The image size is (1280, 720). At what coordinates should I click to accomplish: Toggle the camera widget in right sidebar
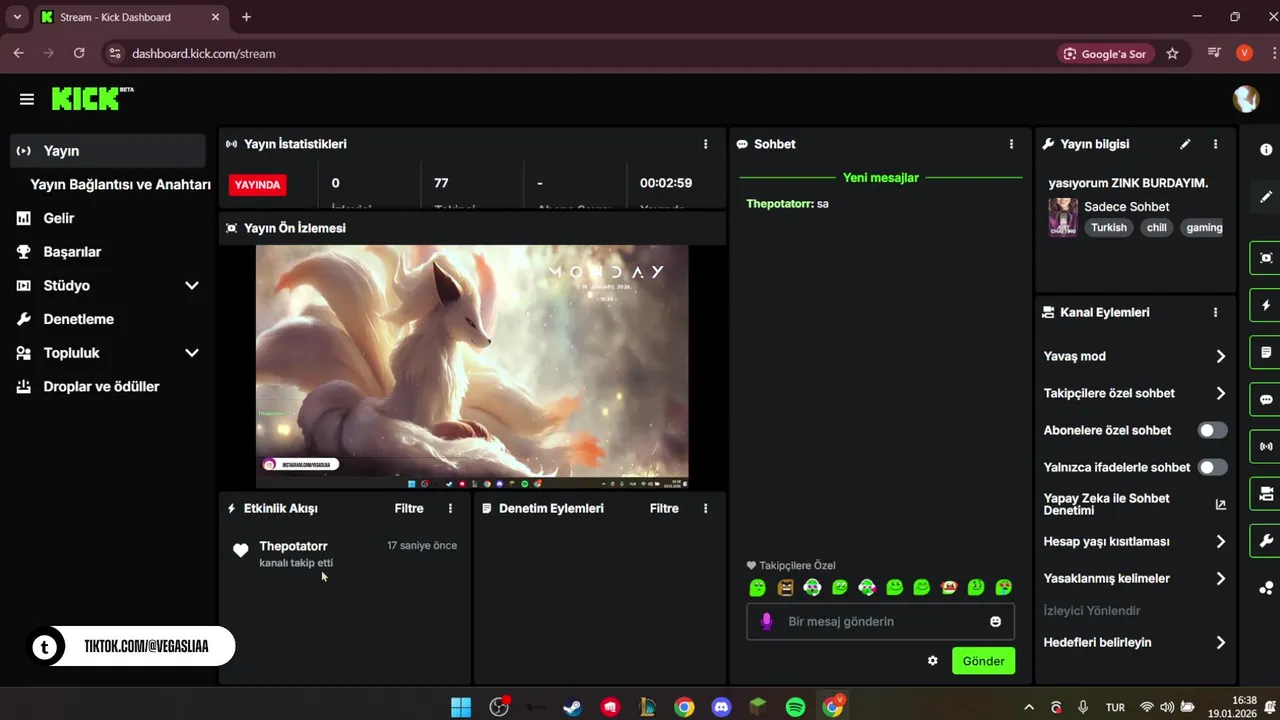click(1266, 493)
